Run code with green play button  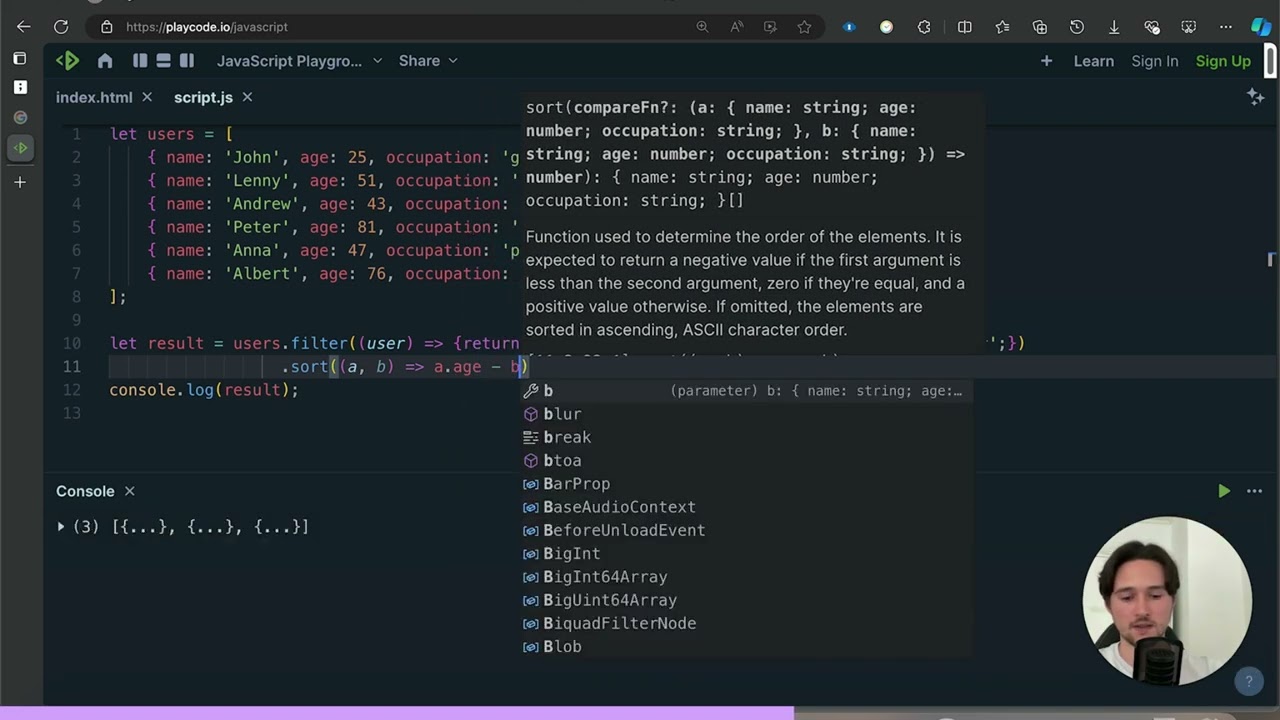1224,491
